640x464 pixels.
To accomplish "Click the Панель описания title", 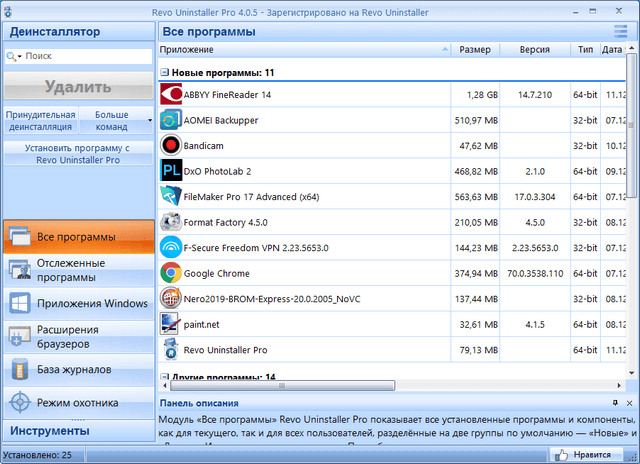I will [199, 403].
